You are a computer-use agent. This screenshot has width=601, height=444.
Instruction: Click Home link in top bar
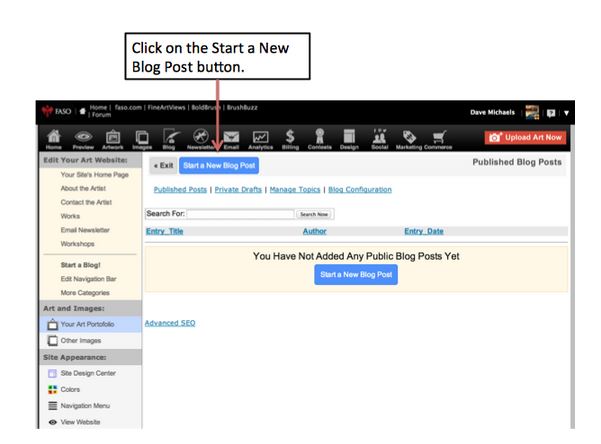click(x=98, y=107)
